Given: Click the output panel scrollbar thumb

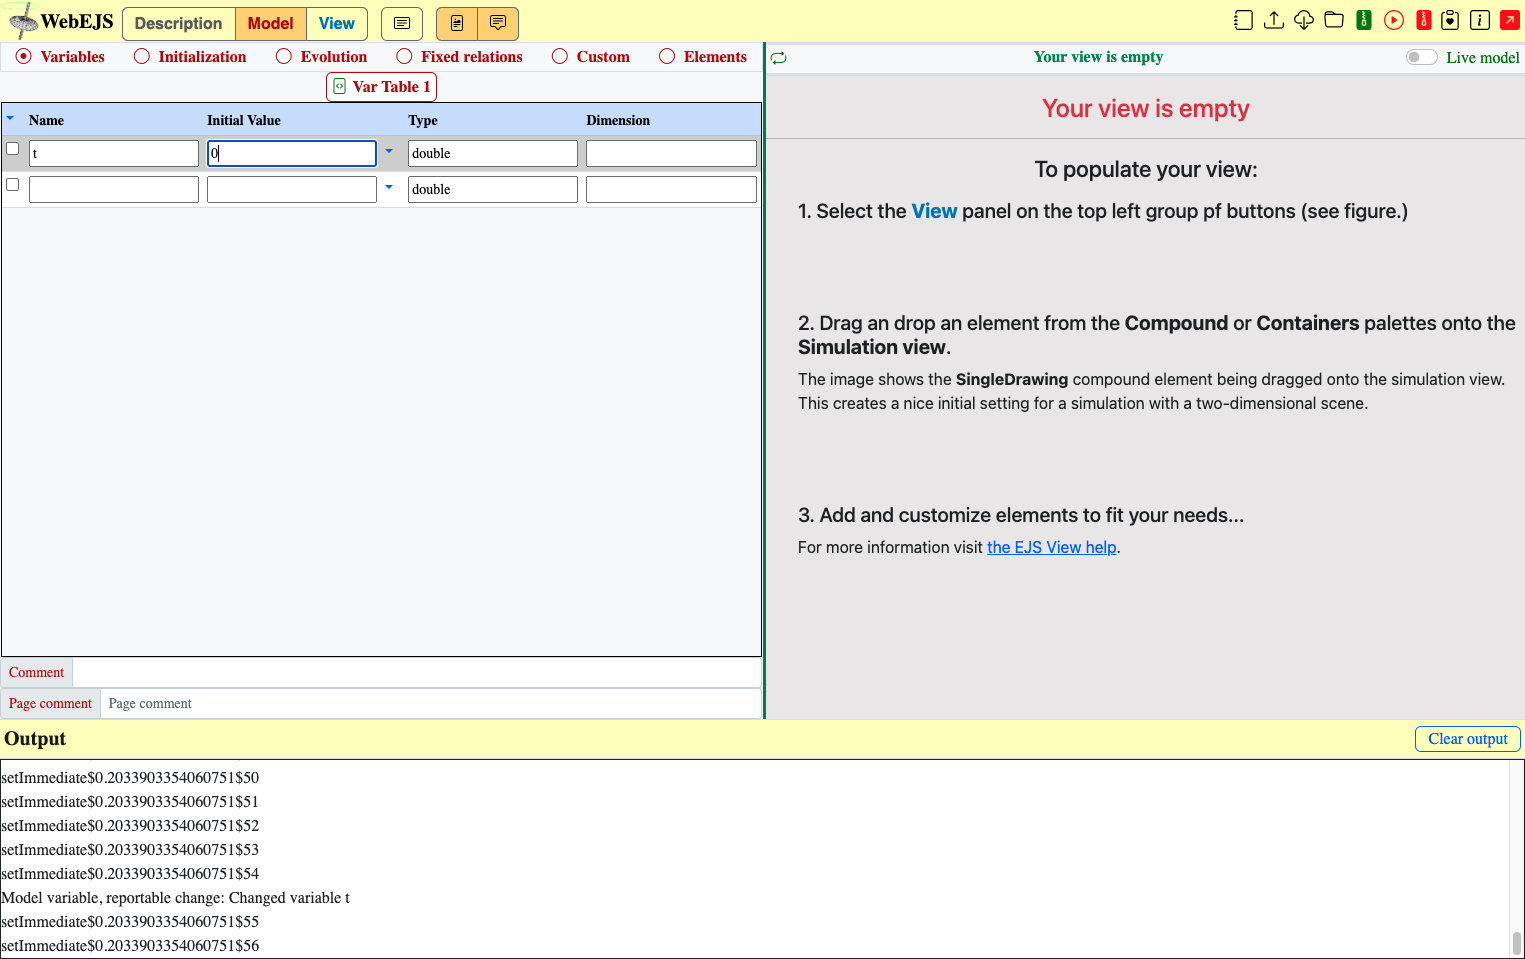Looking at the screenshot, I should coord(1517,943).
